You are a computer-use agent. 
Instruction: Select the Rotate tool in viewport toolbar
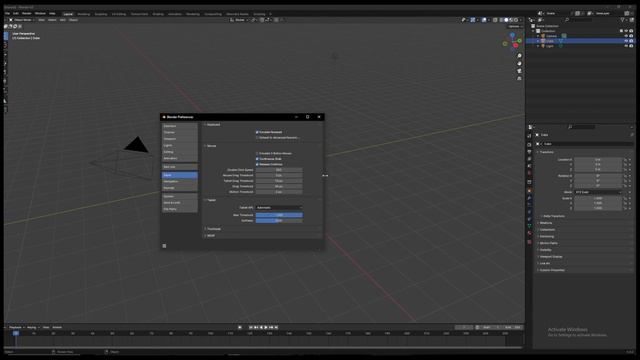6,63
